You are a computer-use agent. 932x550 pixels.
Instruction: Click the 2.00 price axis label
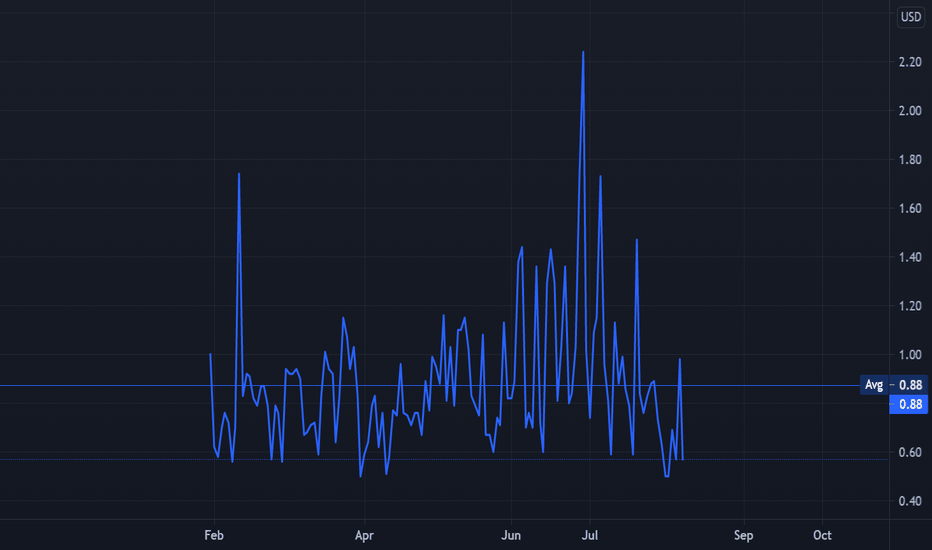(x=910, y=111)
